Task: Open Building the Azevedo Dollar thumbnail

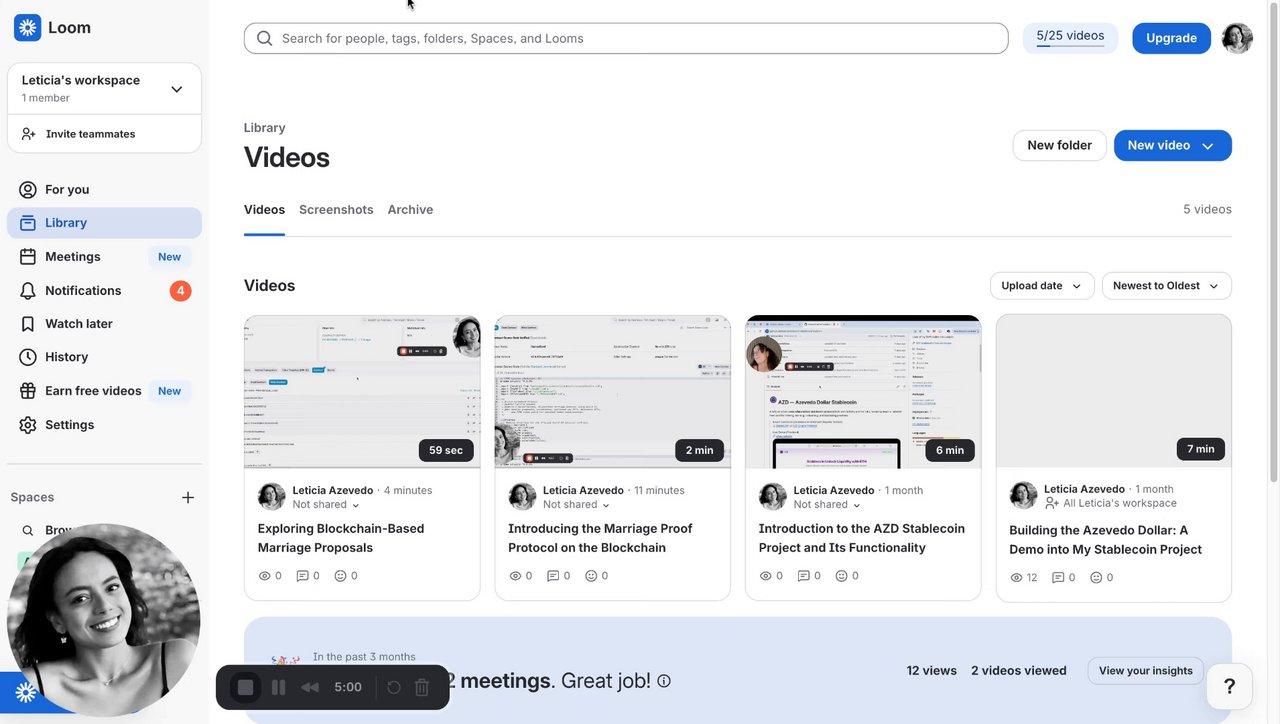Action: [x=1114, y=391]
